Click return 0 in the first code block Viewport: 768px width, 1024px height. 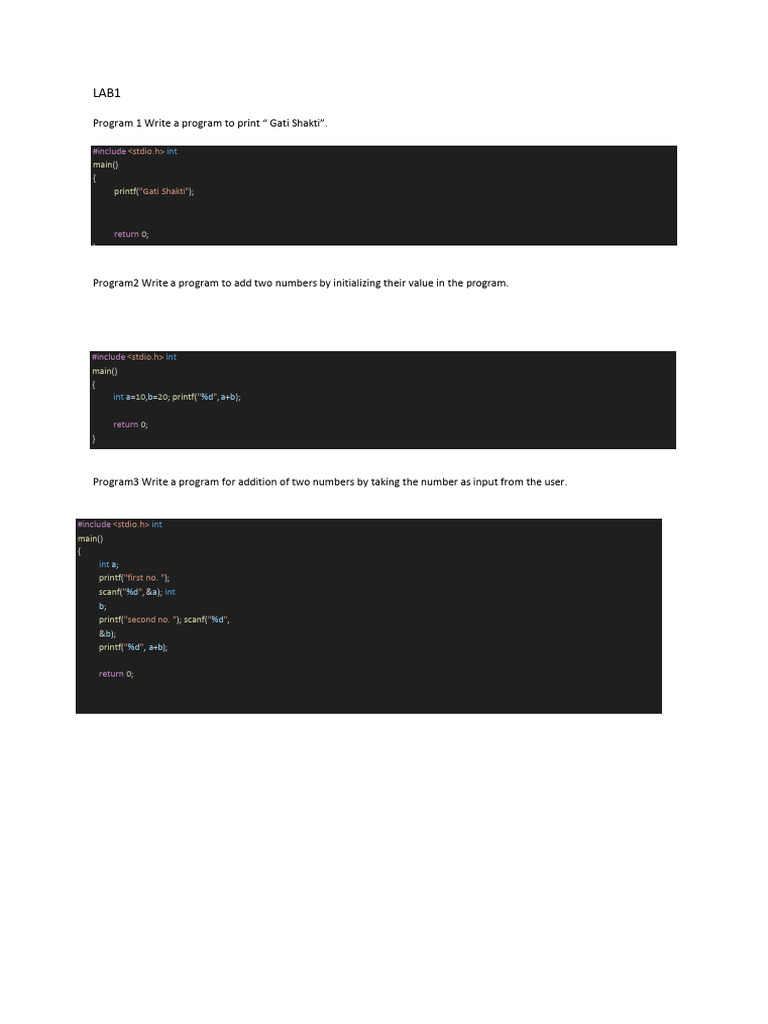pos(131,234)
